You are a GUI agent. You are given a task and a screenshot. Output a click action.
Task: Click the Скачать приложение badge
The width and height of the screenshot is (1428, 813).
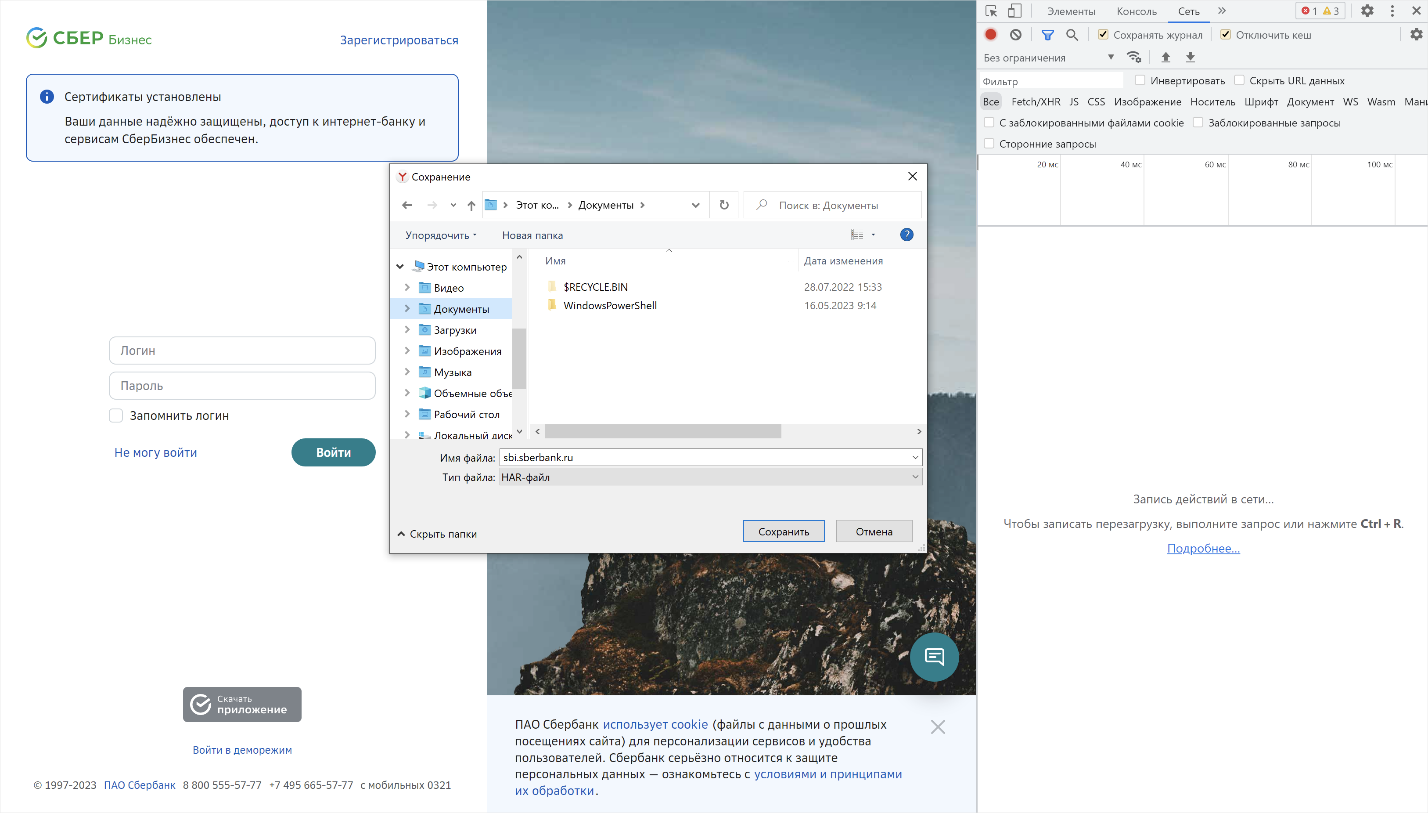tap(242, 704)
